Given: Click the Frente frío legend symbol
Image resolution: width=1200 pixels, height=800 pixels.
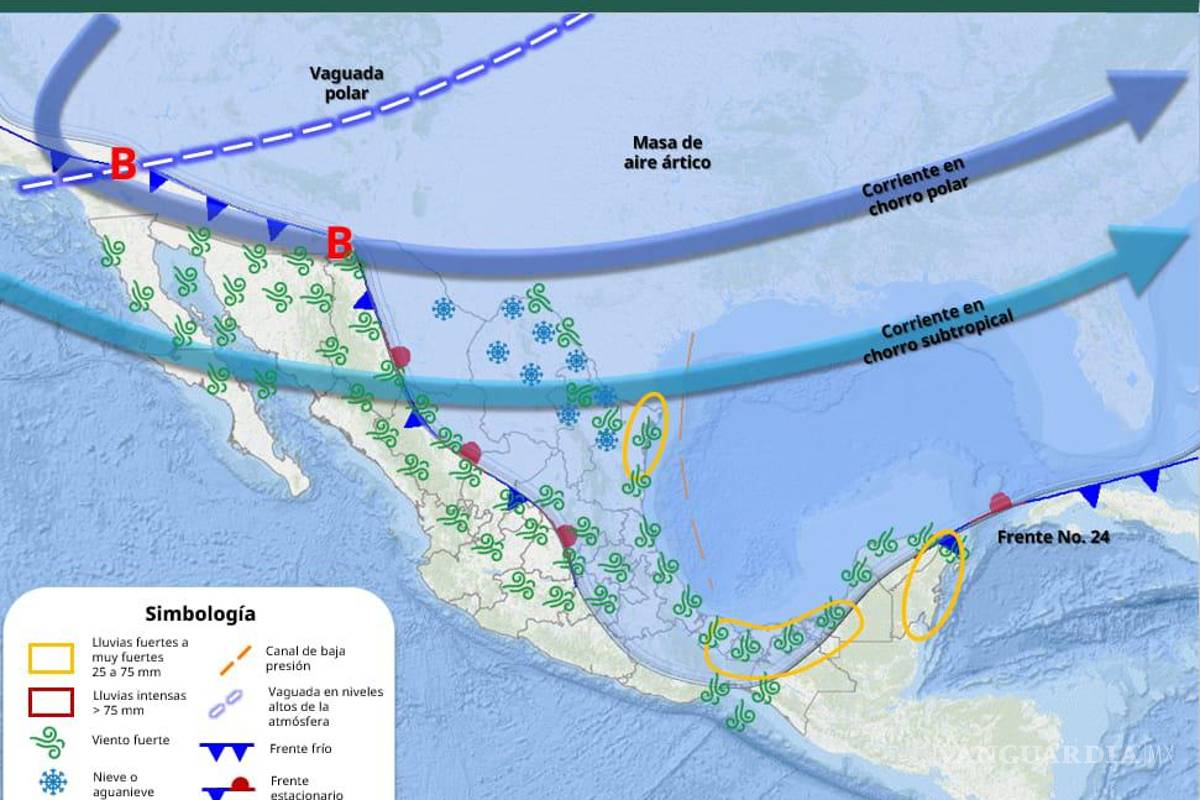Looking at the screenshot, I should (236, 750).
